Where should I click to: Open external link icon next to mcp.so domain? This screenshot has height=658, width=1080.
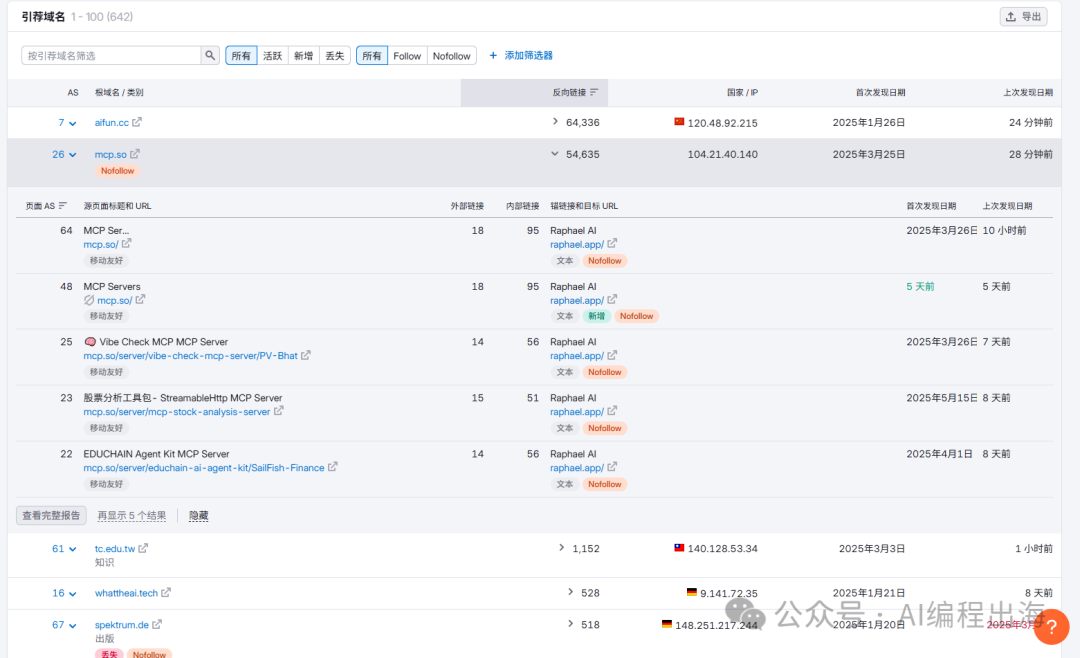(135, 154)
